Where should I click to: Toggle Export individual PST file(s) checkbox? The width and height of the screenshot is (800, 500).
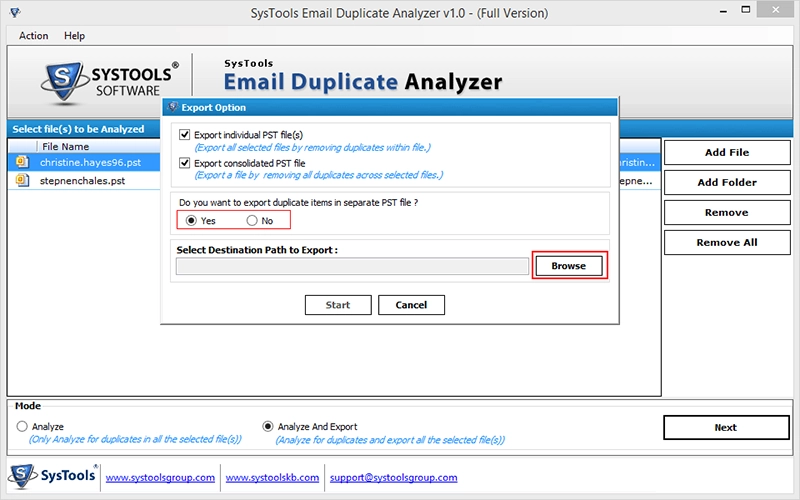click(184, 135)
